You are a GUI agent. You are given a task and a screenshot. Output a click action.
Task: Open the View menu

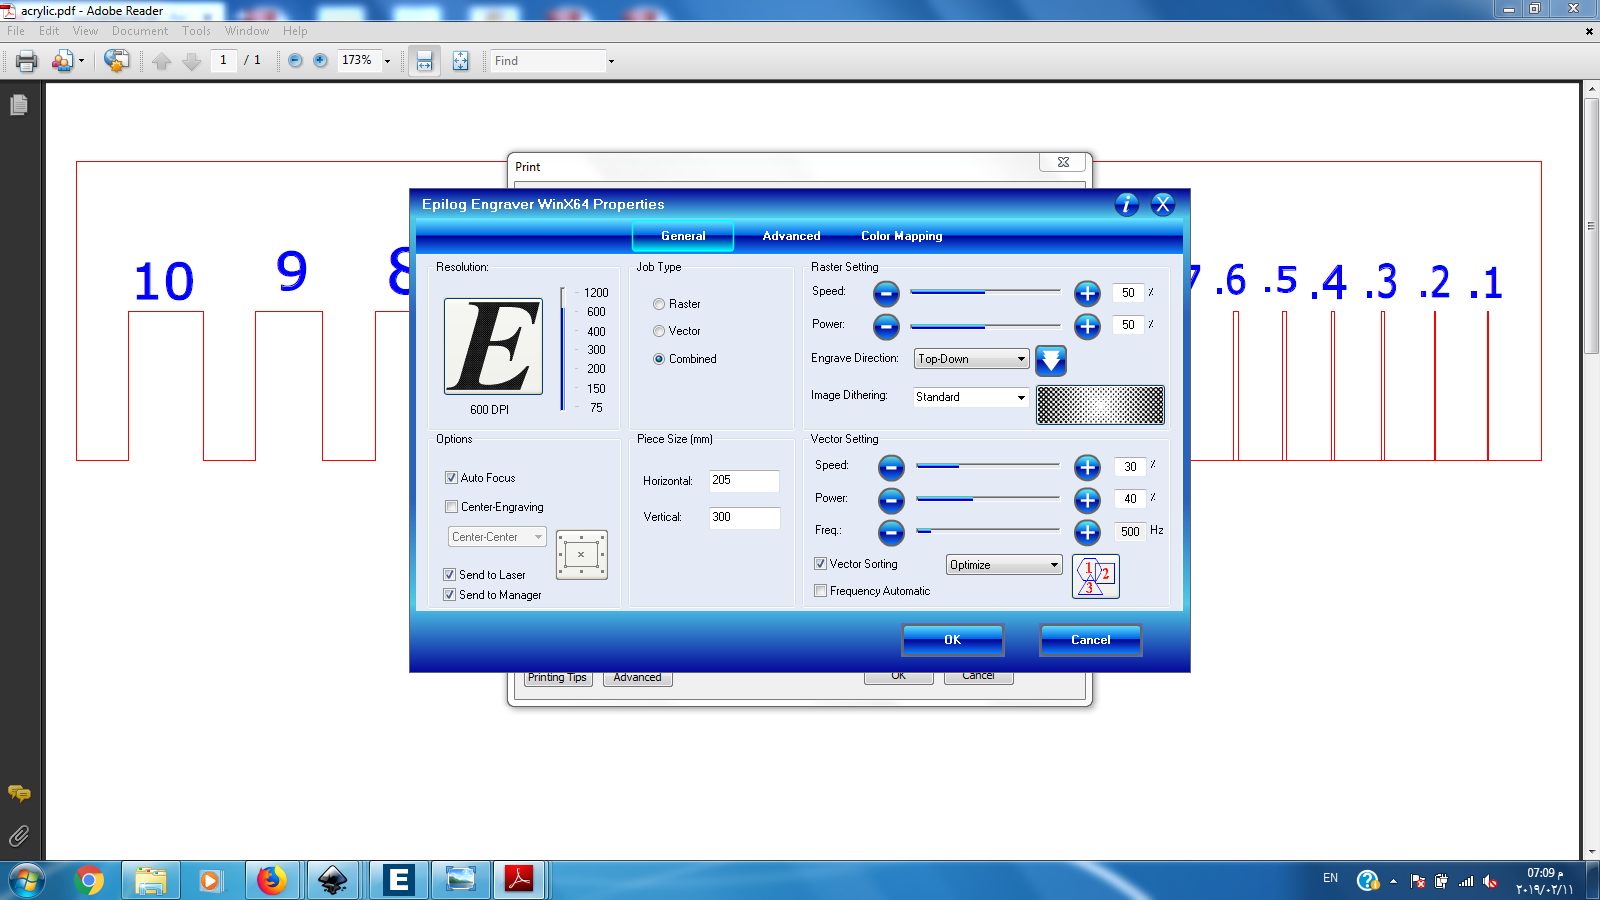[x=85, y=31]
